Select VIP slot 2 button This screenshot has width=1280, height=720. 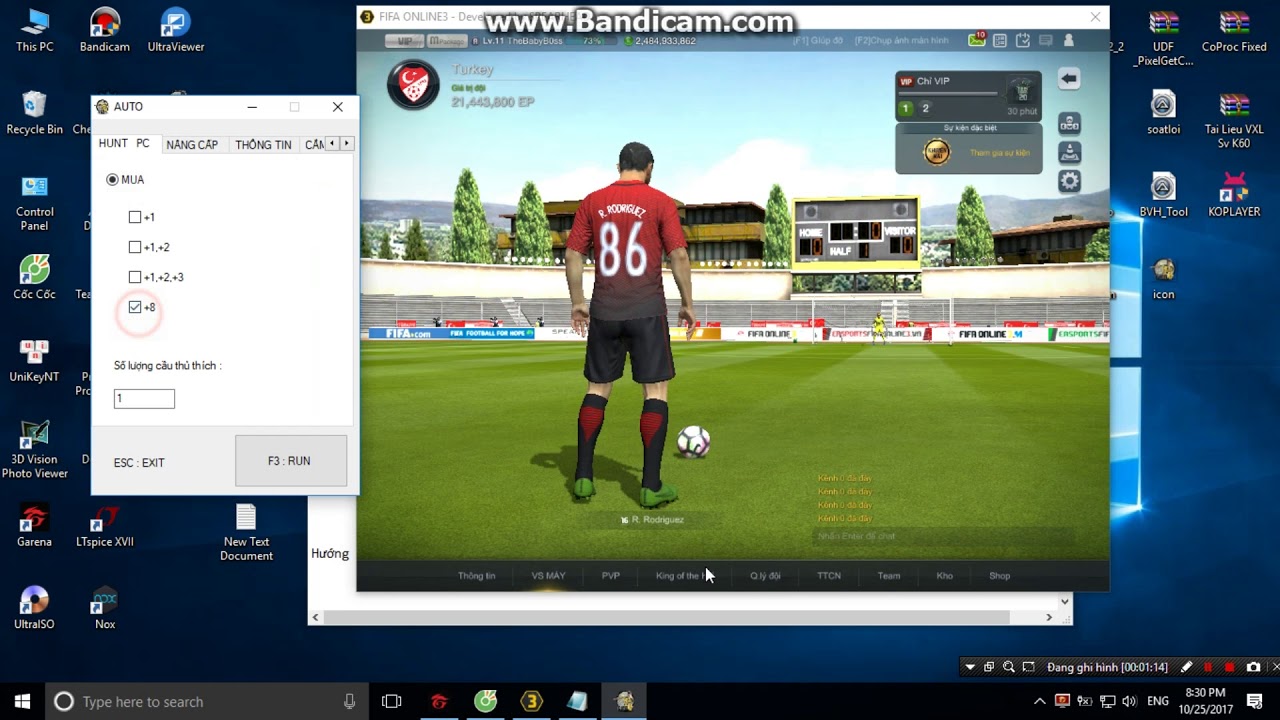925,108
